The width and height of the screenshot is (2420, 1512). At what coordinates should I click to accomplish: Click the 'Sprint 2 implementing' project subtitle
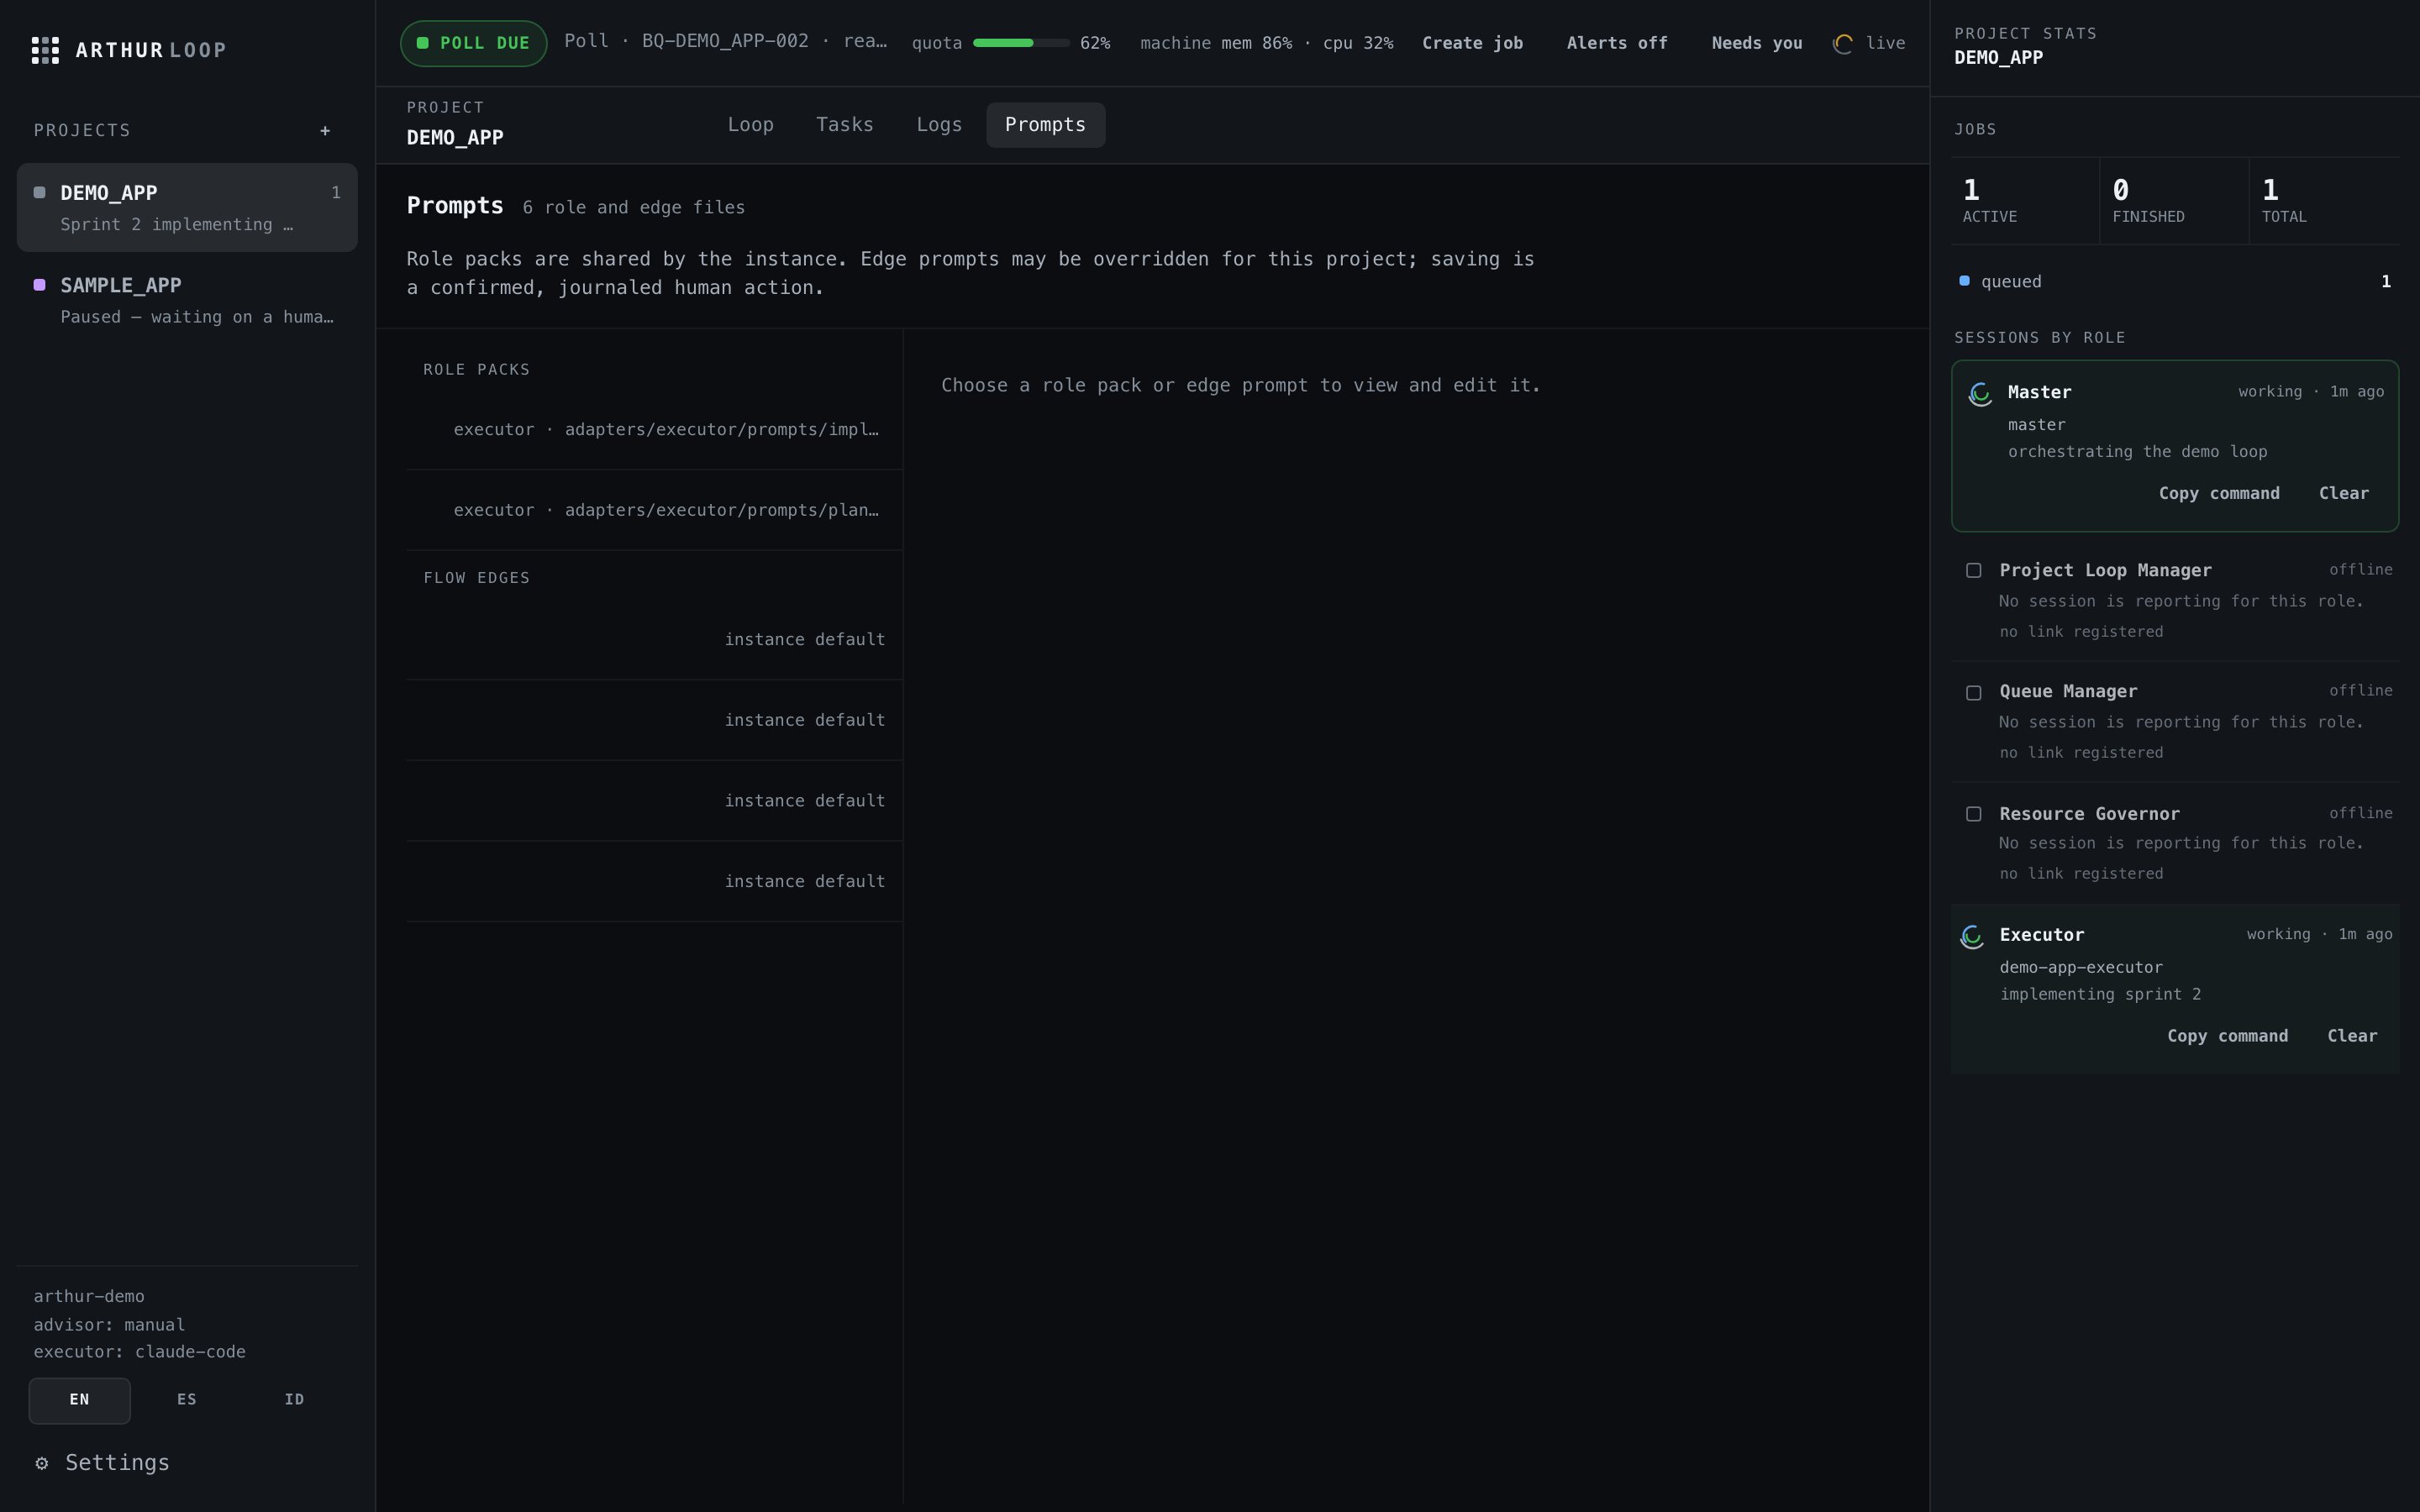(176, 224)
